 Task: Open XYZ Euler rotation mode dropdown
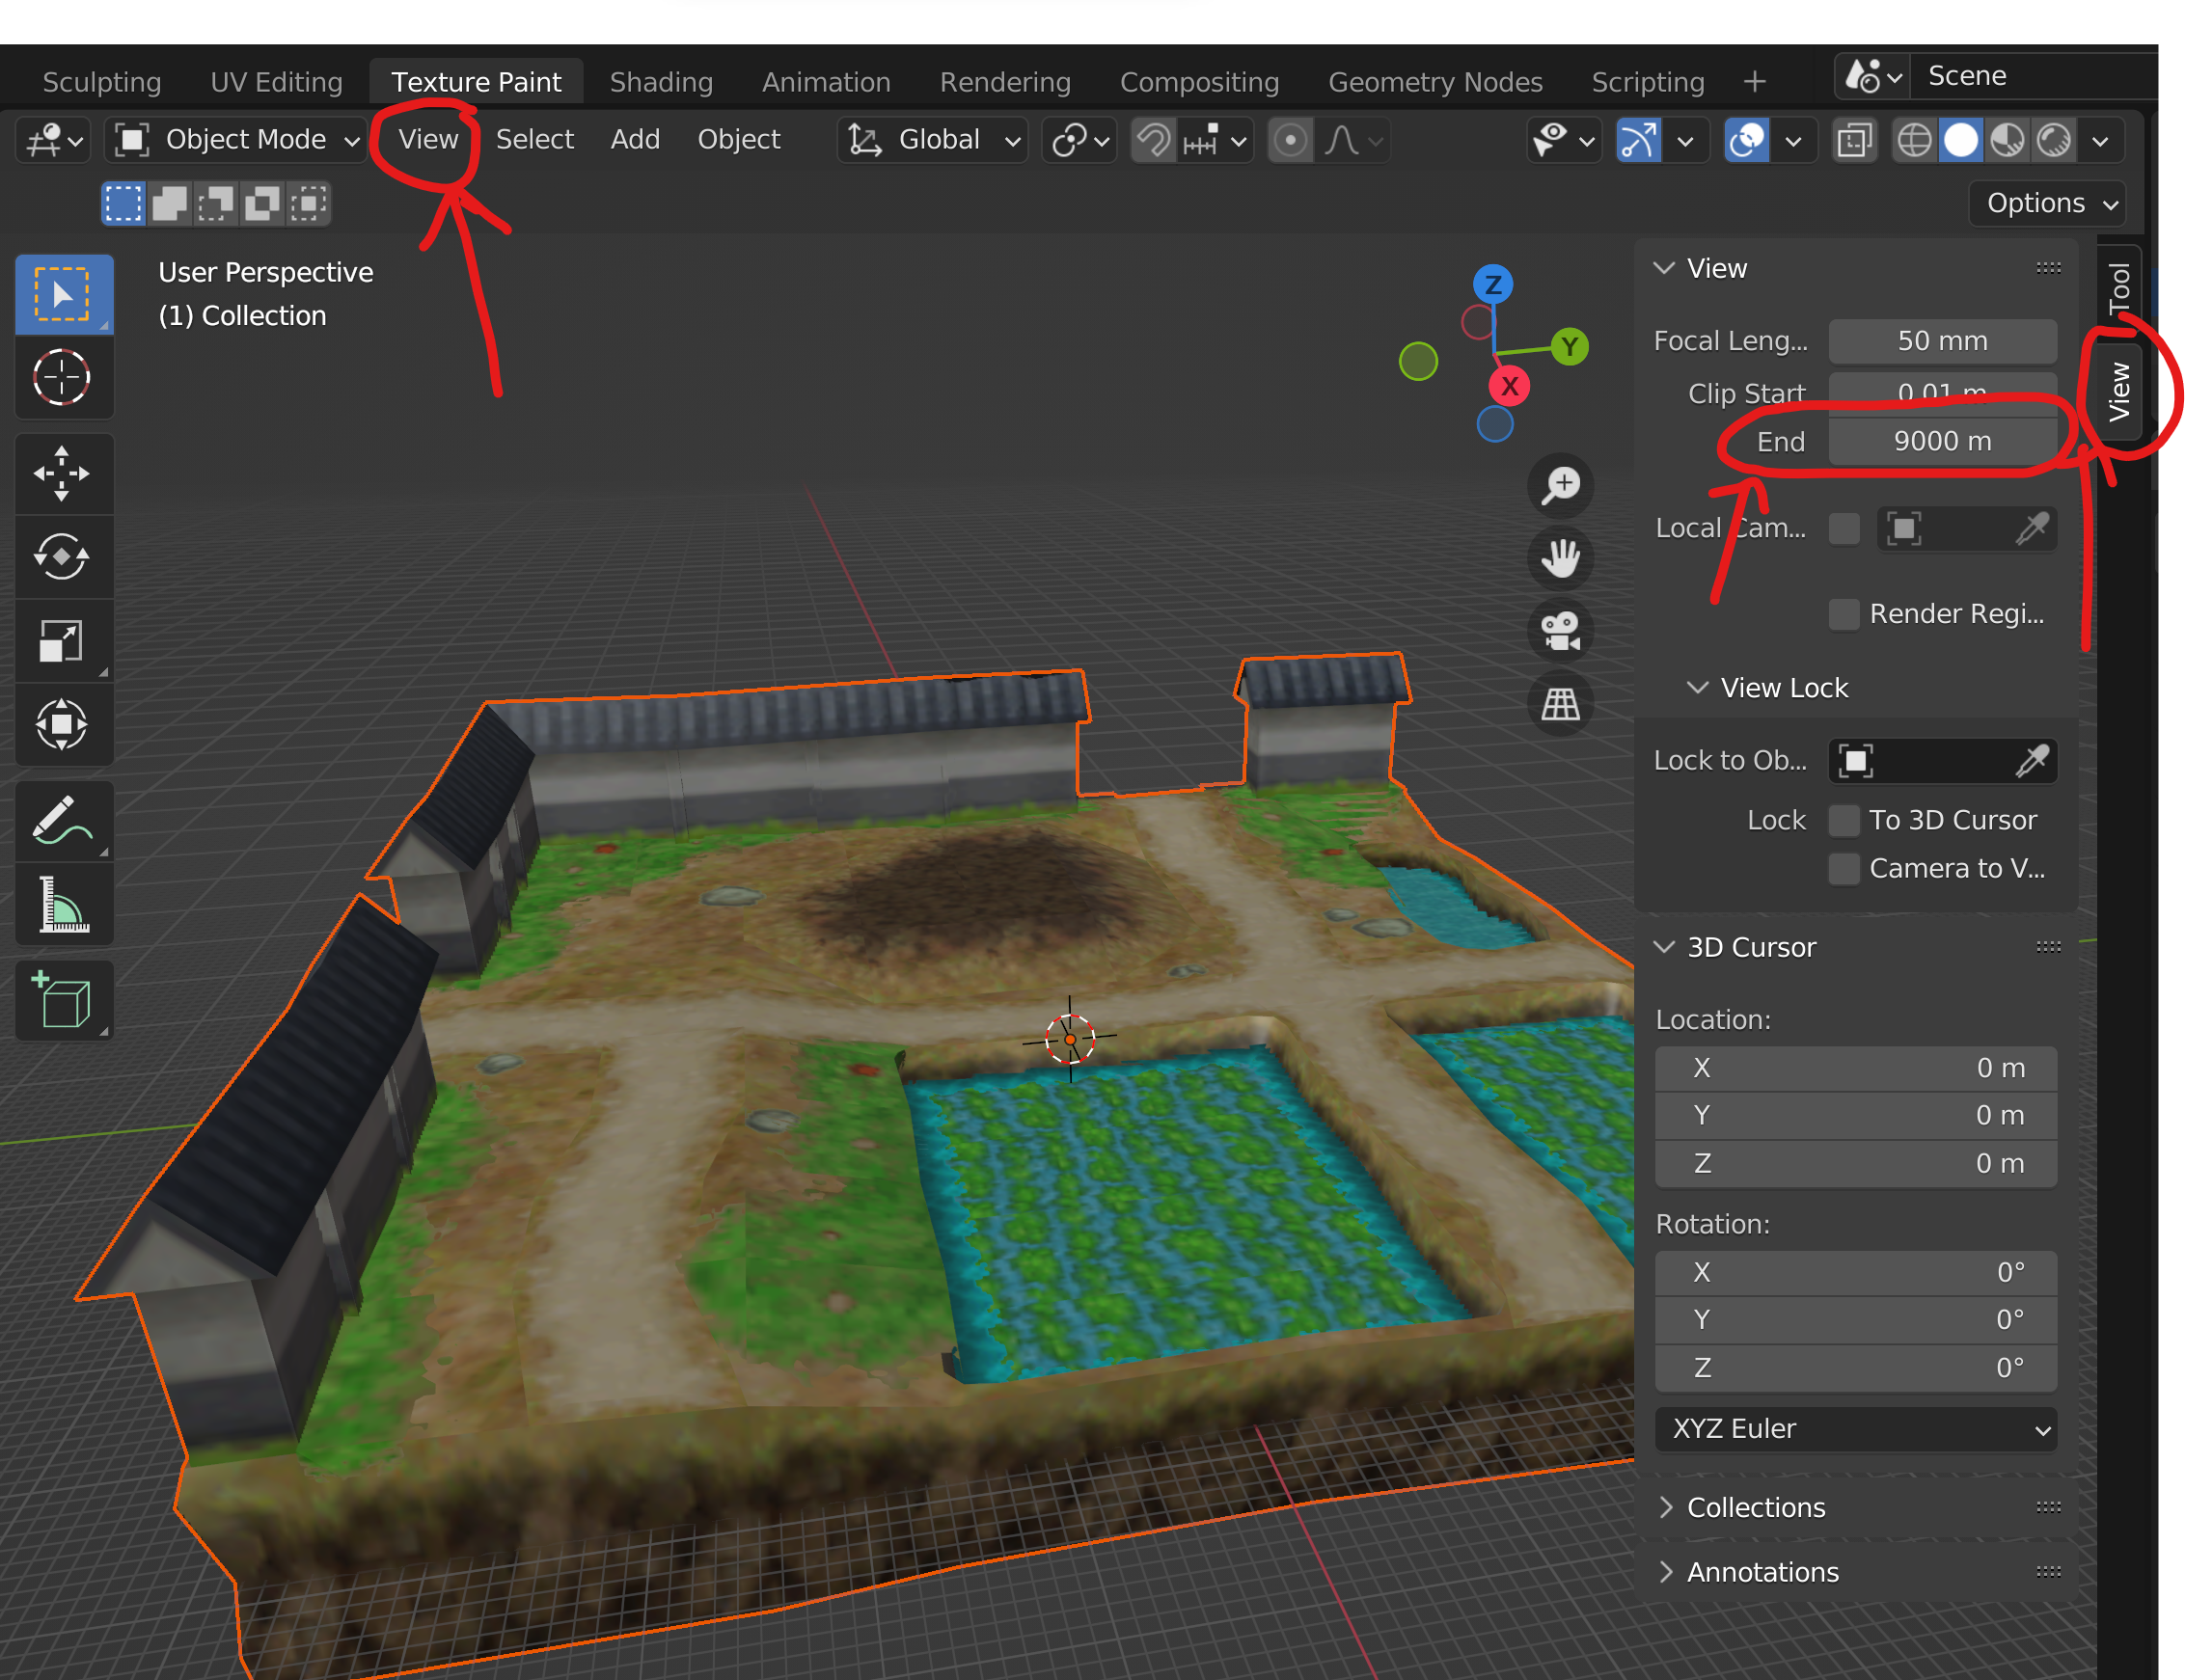pyautogui.click(x=1855, y=1429)
